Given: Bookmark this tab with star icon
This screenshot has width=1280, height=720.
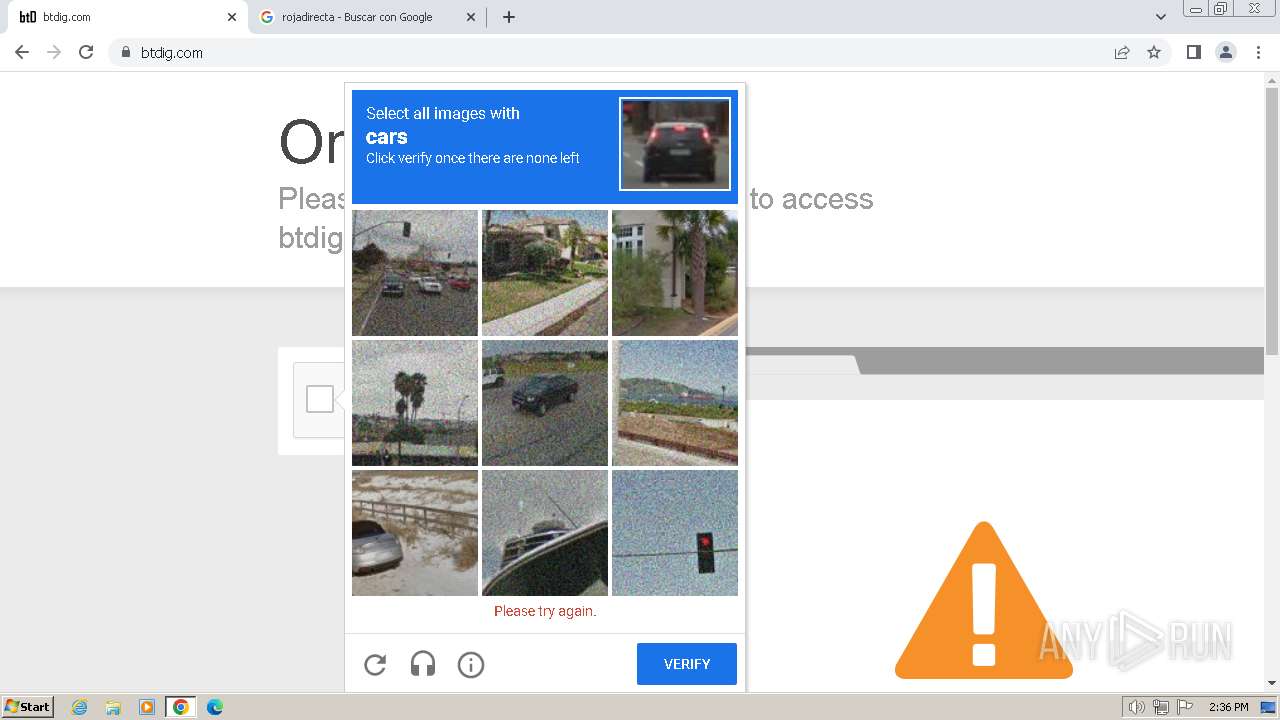Looking at the screenshot, I should (1154, 52).
